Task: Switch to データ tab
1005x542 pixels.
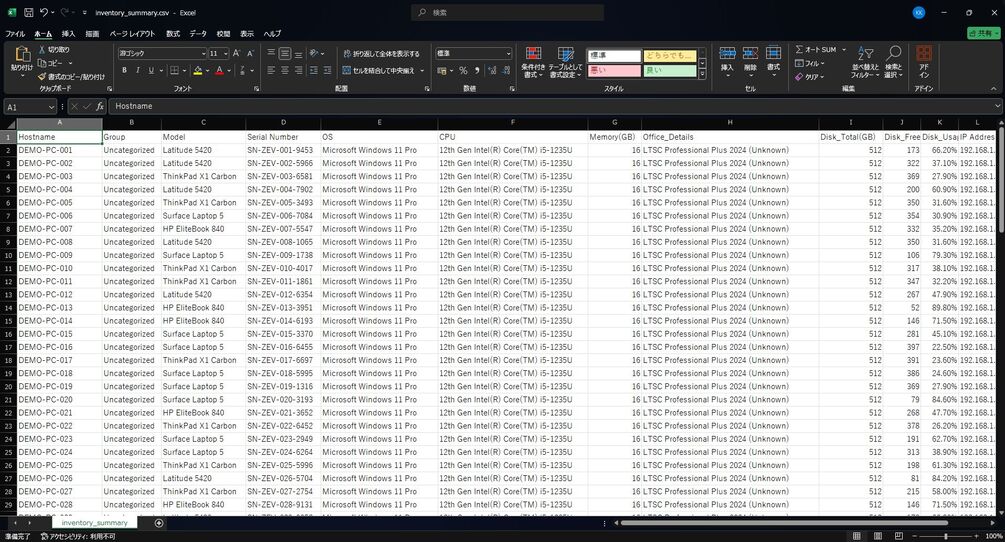Action: [x=198, y=34]
